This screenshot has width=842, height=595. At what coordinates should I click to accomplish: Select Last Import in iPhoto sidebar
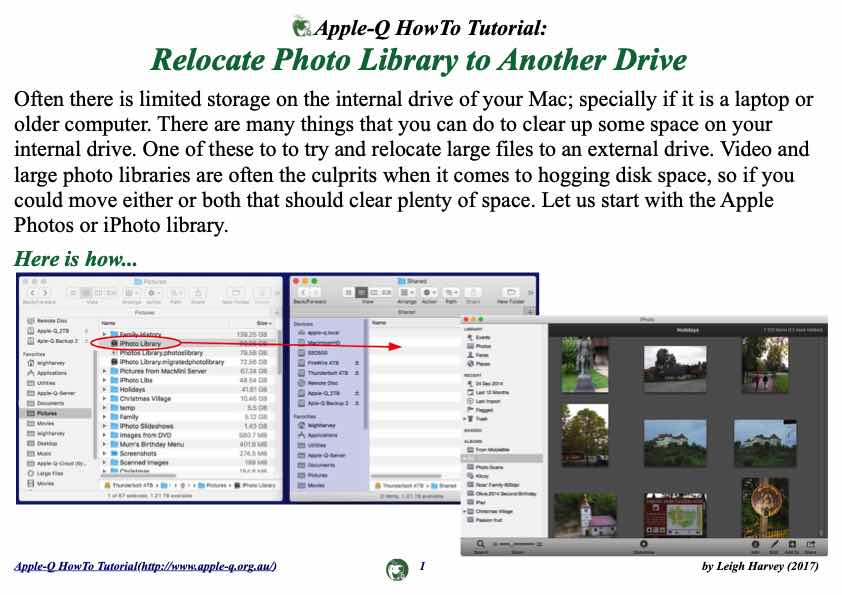[484, 401]
